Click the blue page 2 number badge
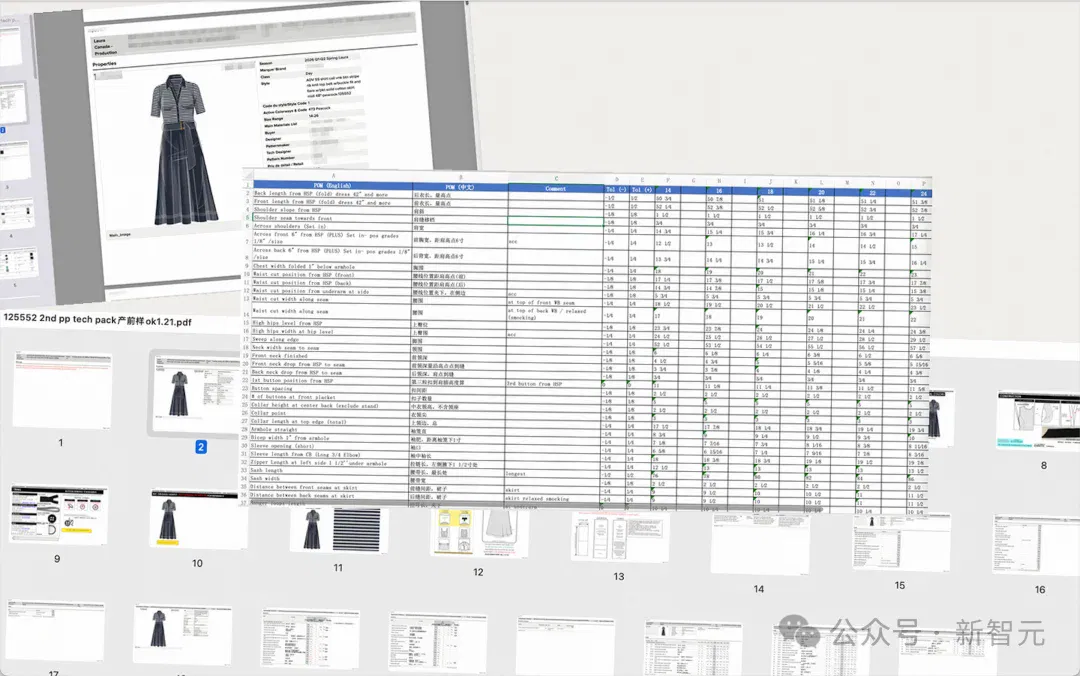The height and width of the screenshot is (676, 1080). point(200,447)
